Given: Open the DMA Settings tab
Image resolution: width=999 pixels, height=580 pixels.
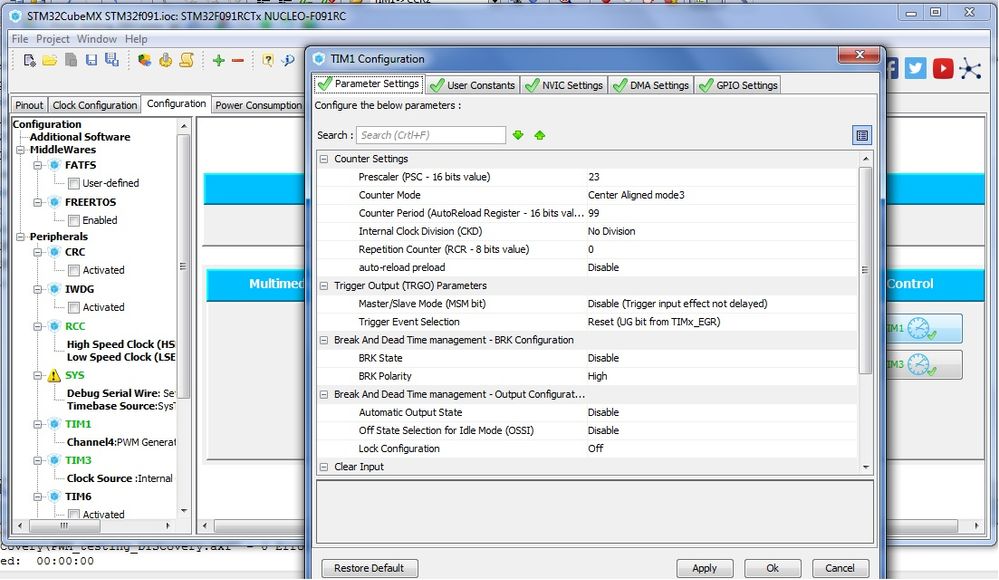Looking at the screenshot, I should point(650,85).
